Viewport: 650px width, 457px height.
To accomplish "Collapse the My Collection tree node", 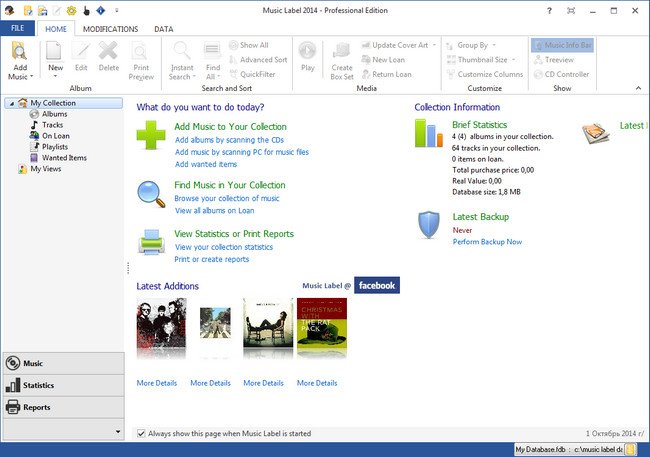I will (x=12, y=103).
